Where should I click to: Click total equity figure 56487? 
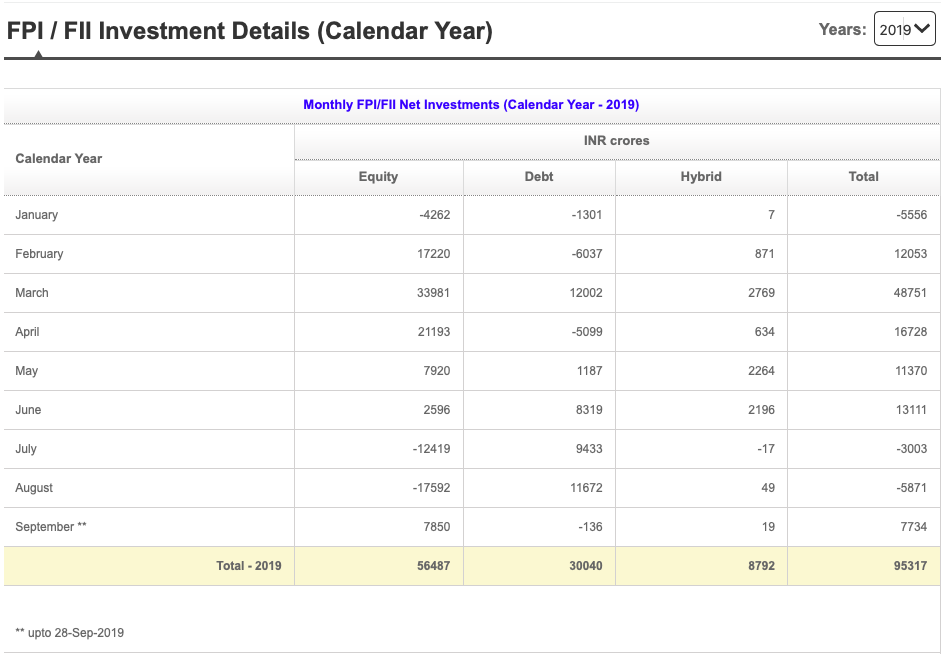434,566
